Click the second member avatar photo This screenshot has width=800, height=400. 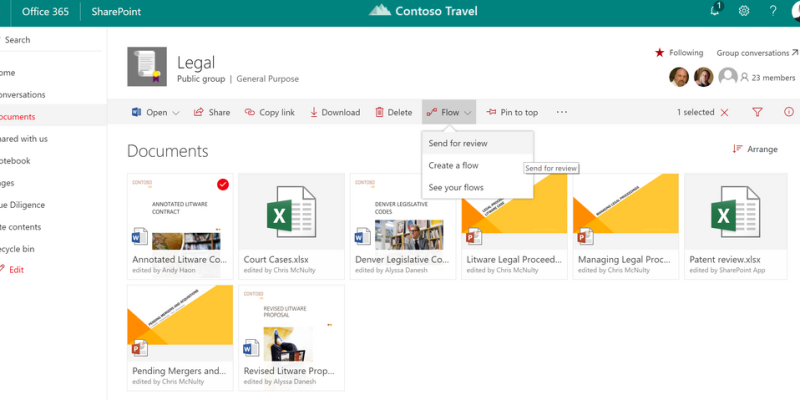click(704, 78)
